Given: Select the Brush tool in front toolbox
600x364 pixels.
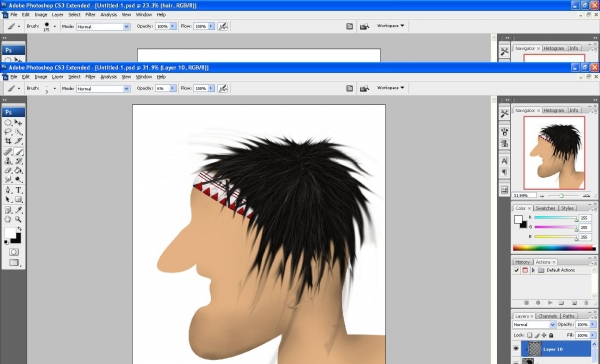Looking at the screenshot, I should (x=18, y=152).
